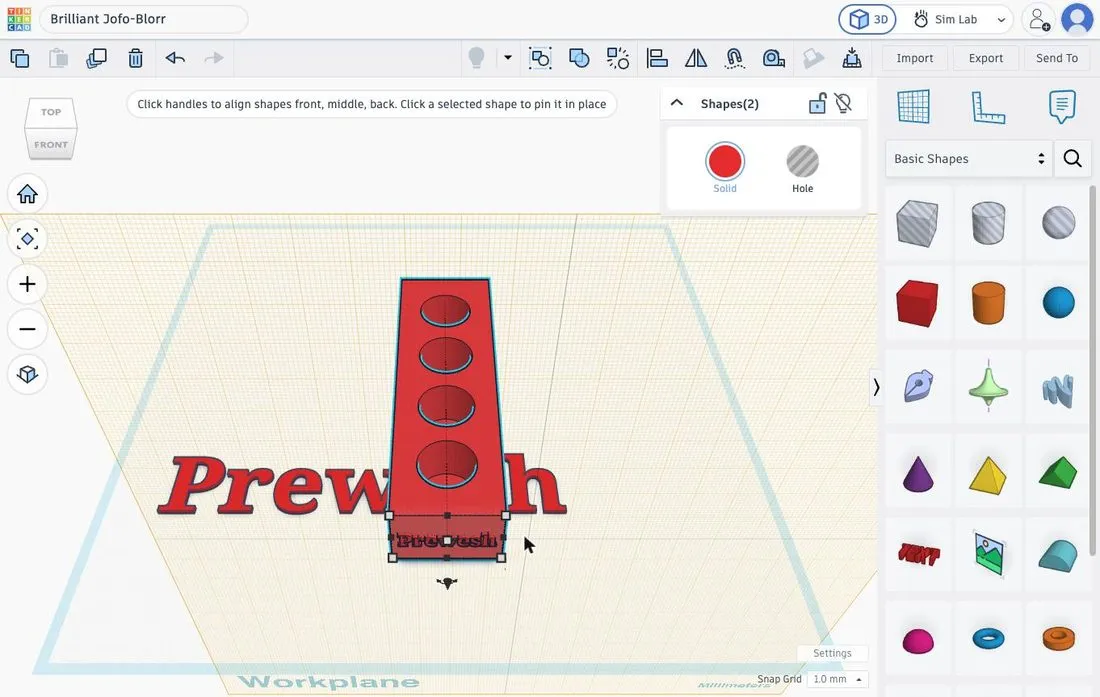
Task: Collapse the Shapes(2) inspector panel
Action: tap(677, 103)
